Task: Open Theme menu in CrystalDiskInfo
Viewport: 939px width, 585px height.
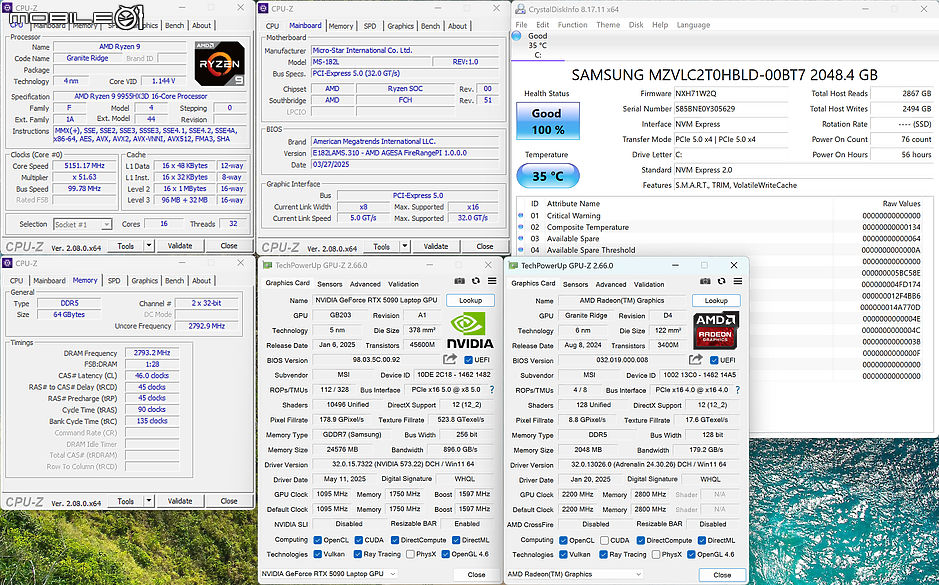Action: [x=608, y=25]
